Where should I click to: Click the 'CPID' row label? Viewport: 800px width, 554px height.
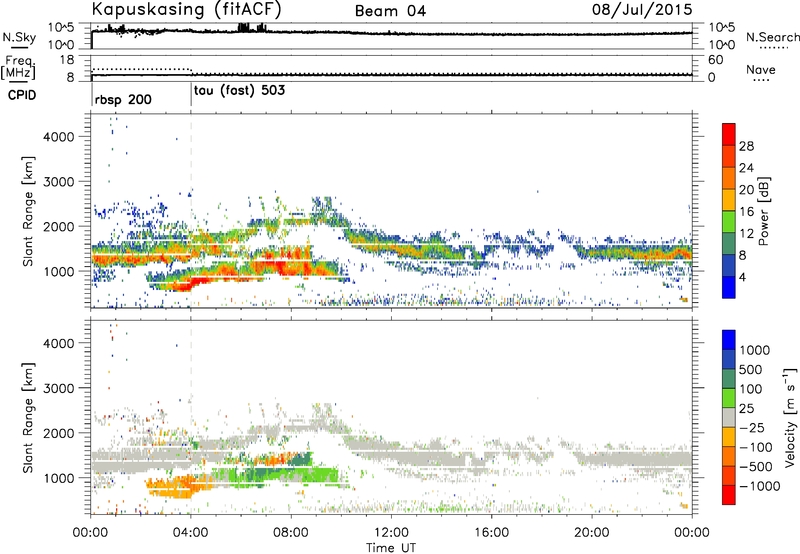pyautogui.click(x=22, y=95)
